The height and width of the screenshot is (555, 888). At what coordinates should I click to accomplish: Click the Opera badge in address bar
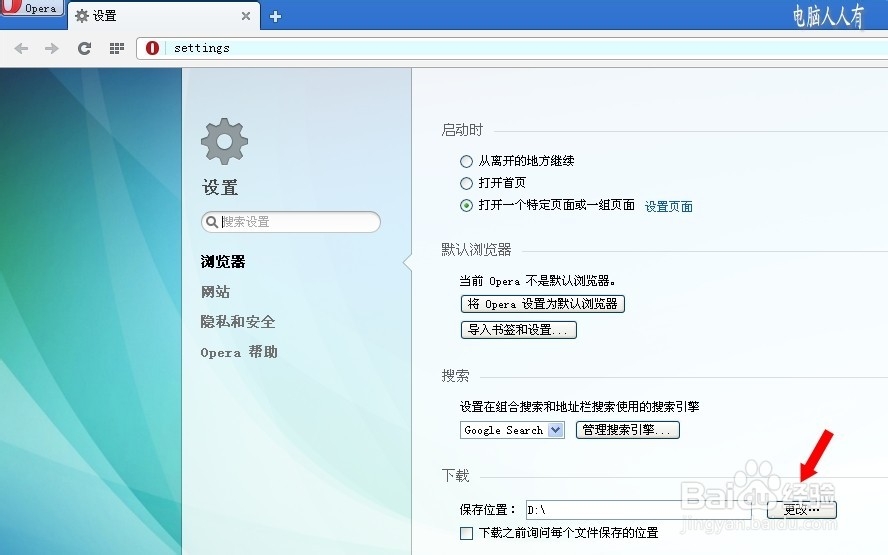tap(152, 48)
